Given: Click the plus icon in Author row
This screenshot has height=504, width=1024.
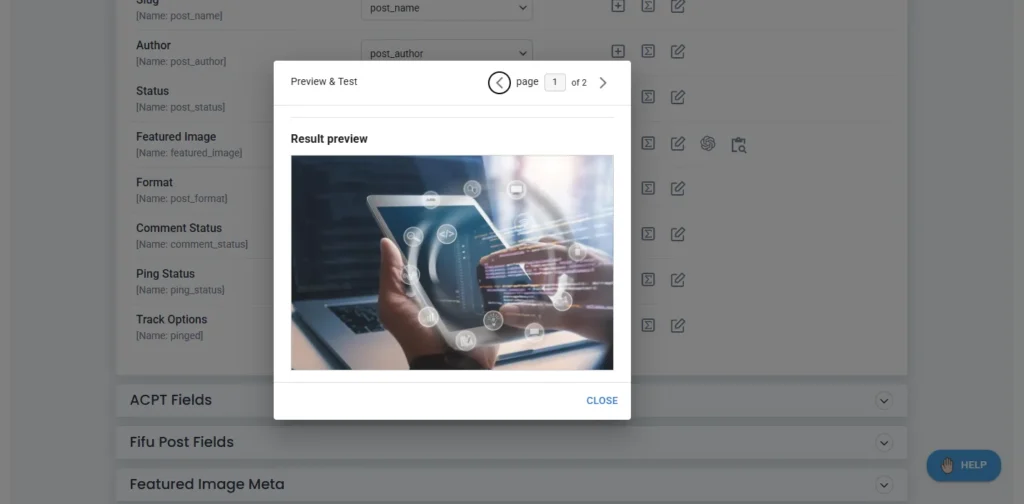Looking at the screenshot, I should click(618, 51).
